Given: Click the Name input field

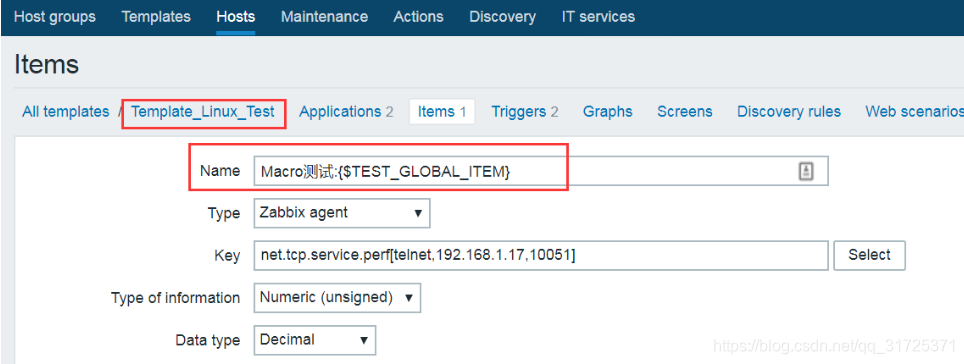Looking at the screenshot, I should click(x=541, y=172).
